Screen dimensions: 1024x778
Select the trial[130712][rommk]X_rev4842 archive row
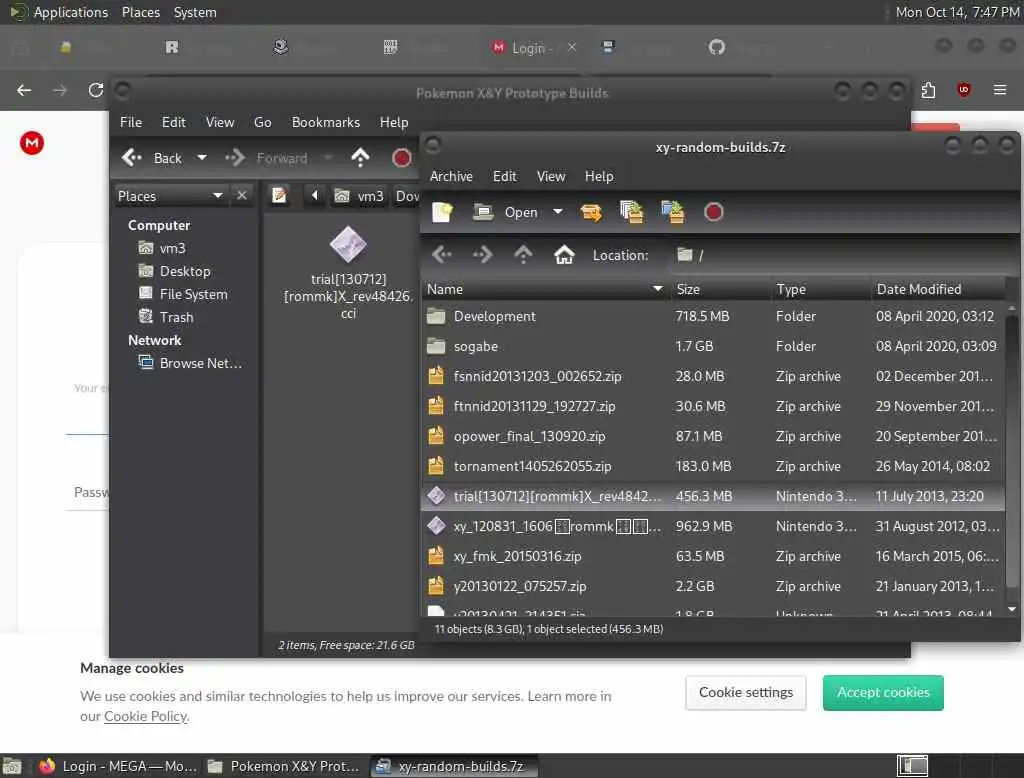(713, 496)
